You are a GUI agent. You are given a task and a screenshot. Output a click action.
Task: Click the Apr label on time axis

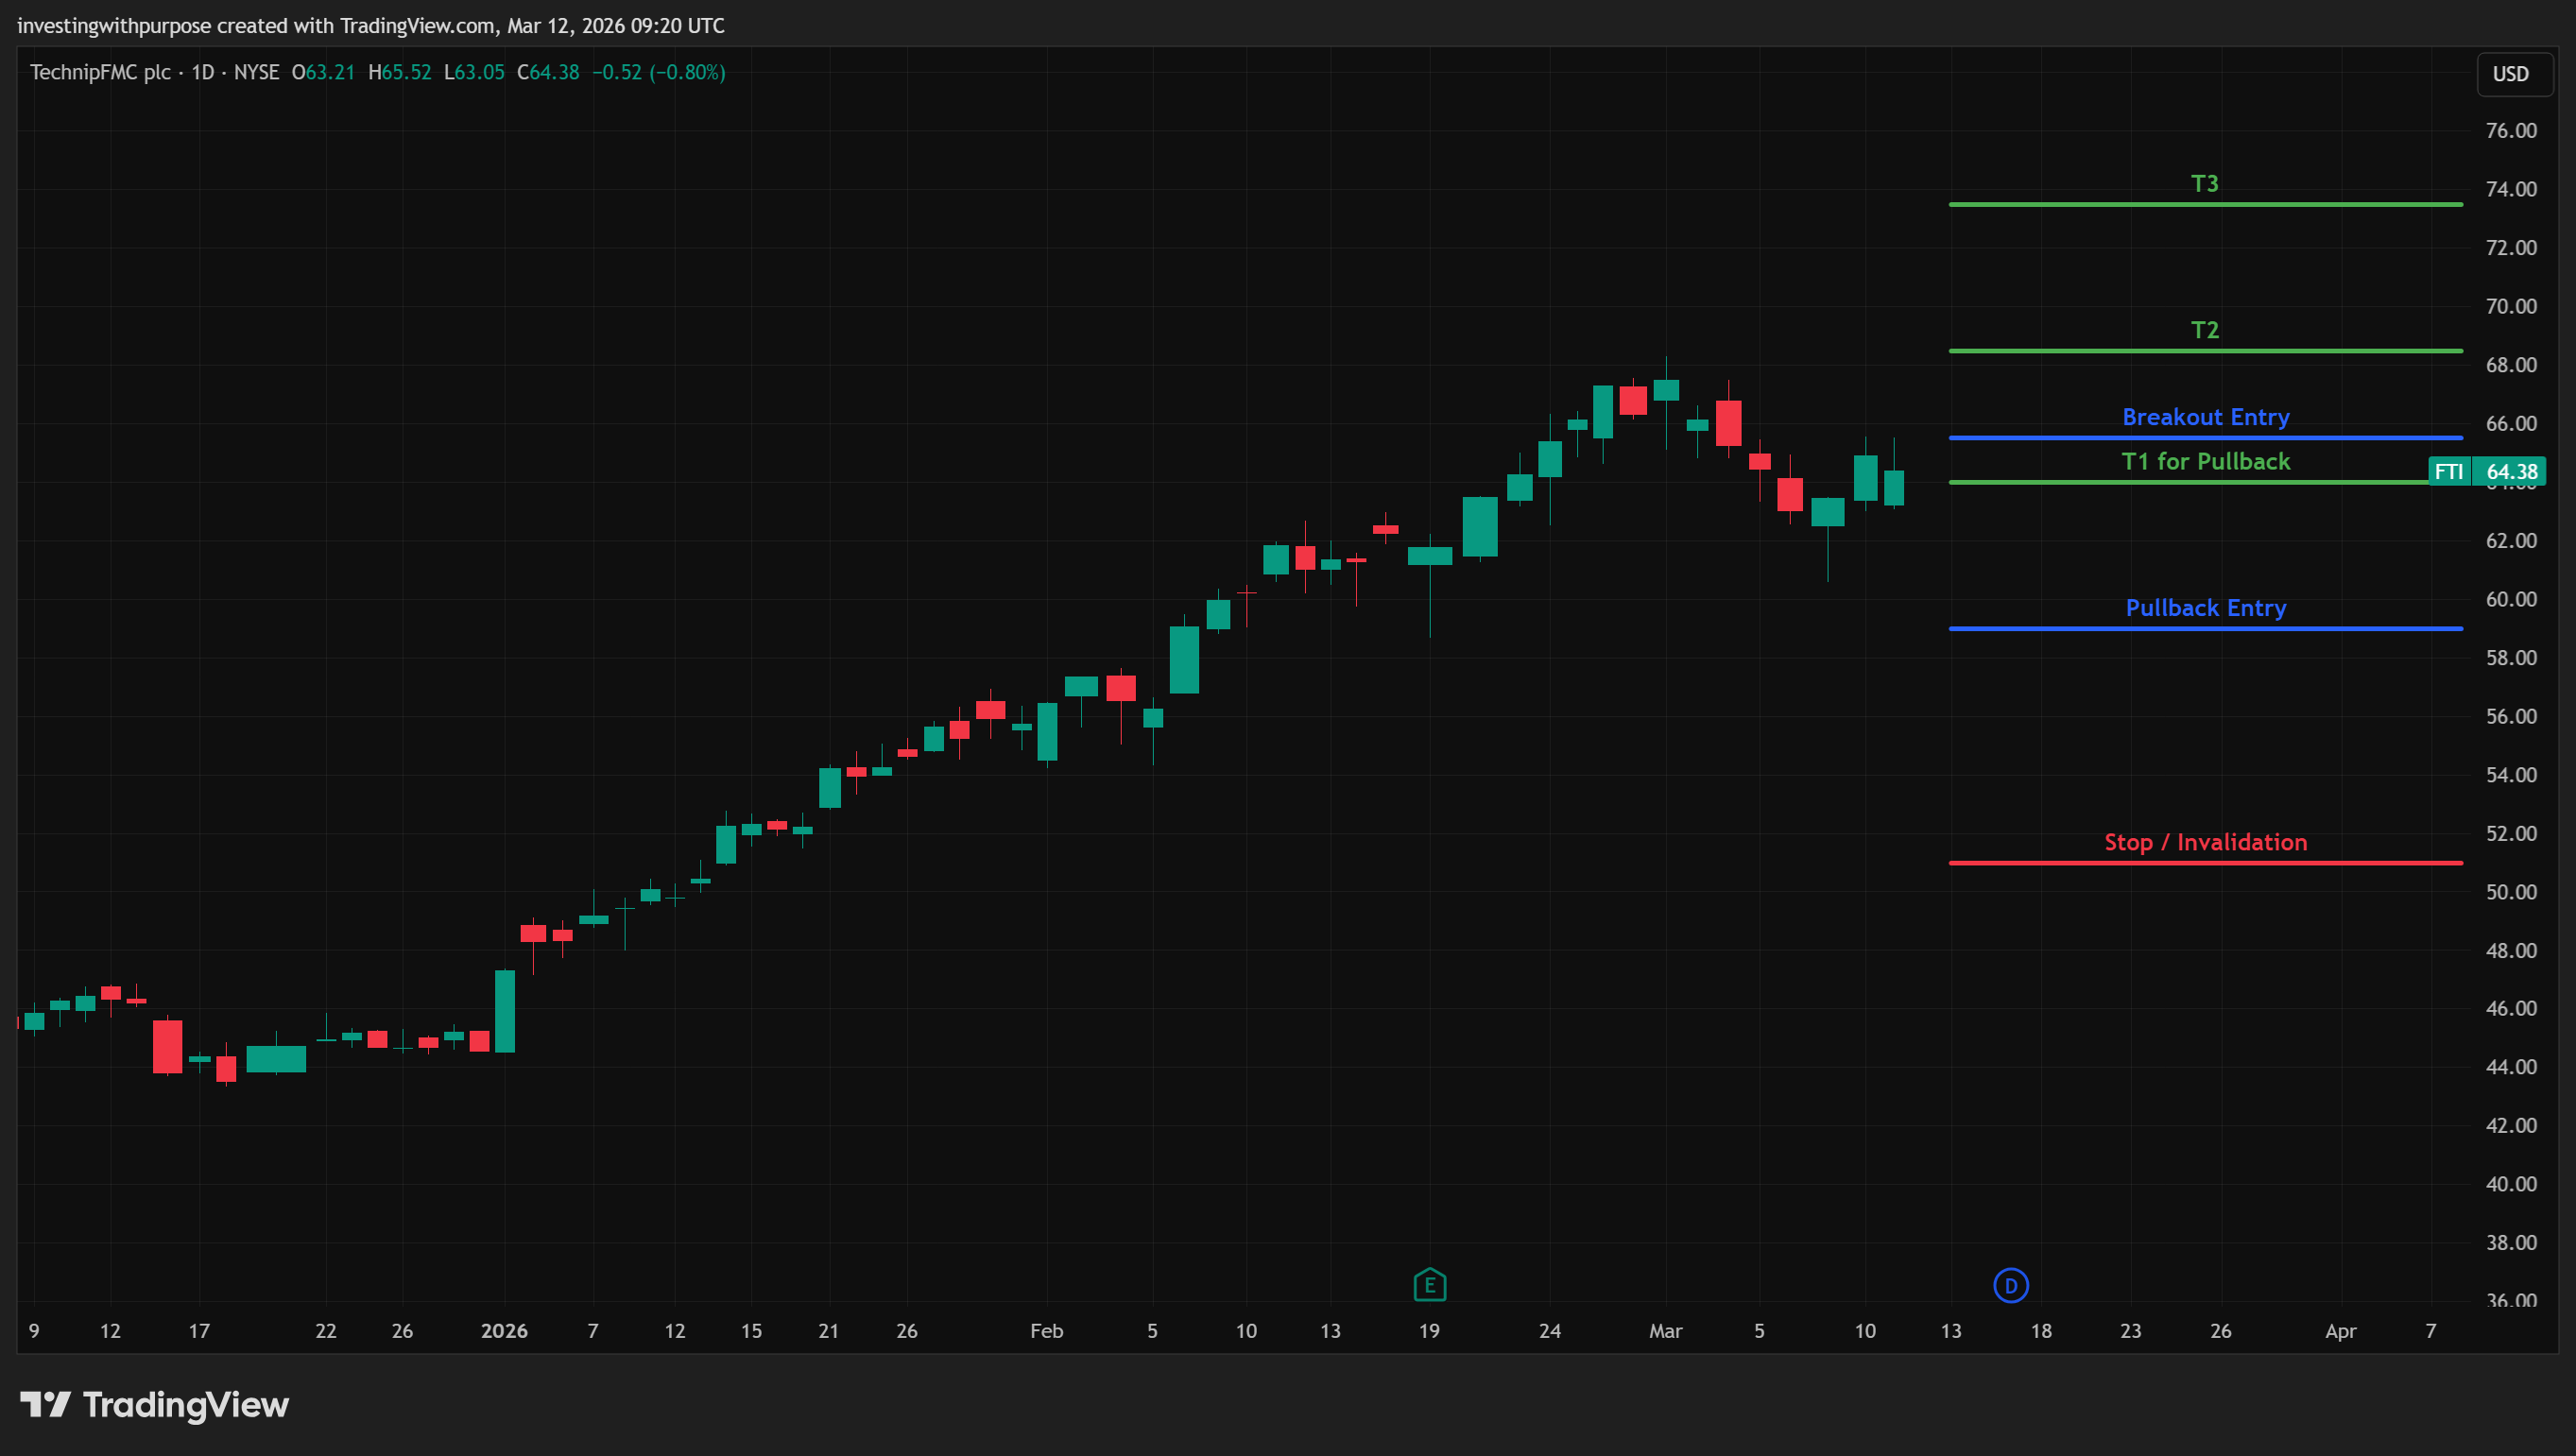[2340, 1331]
